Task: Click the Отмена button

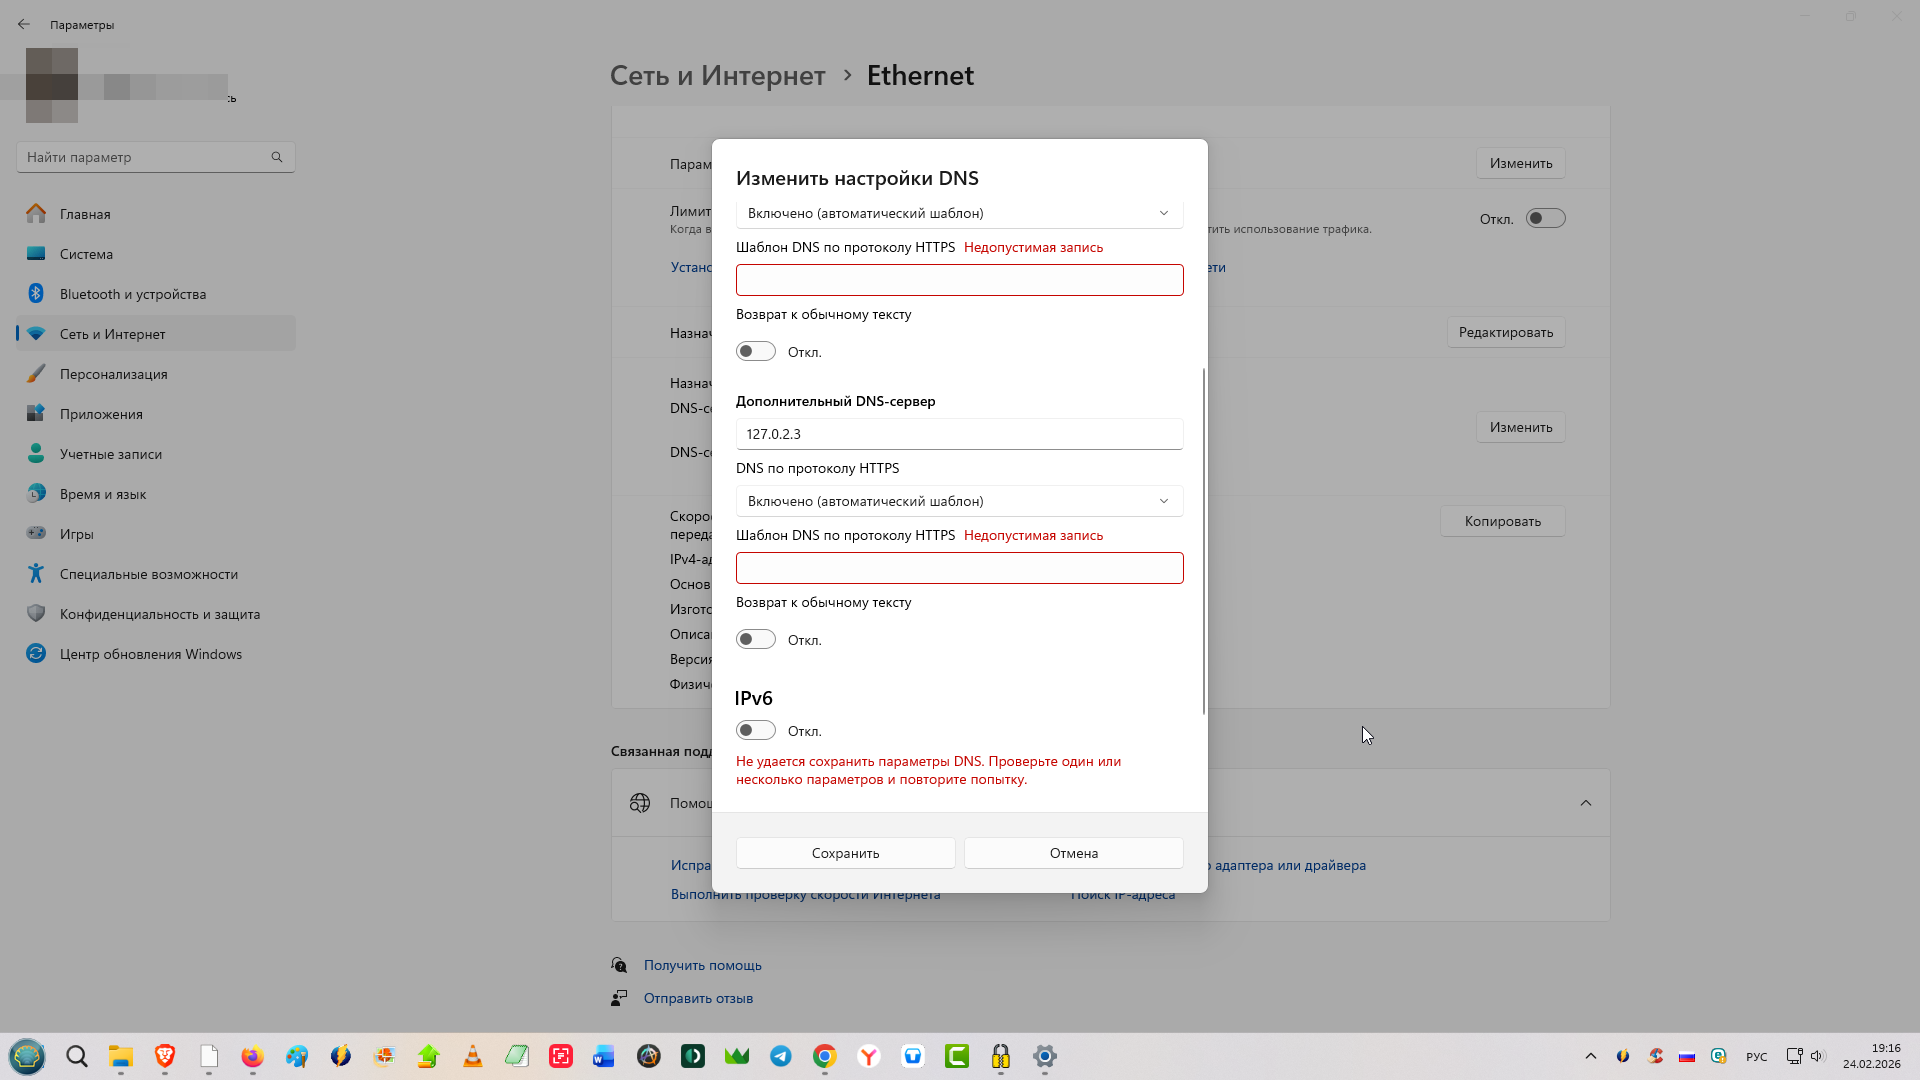Action: tap(1073, 853)
